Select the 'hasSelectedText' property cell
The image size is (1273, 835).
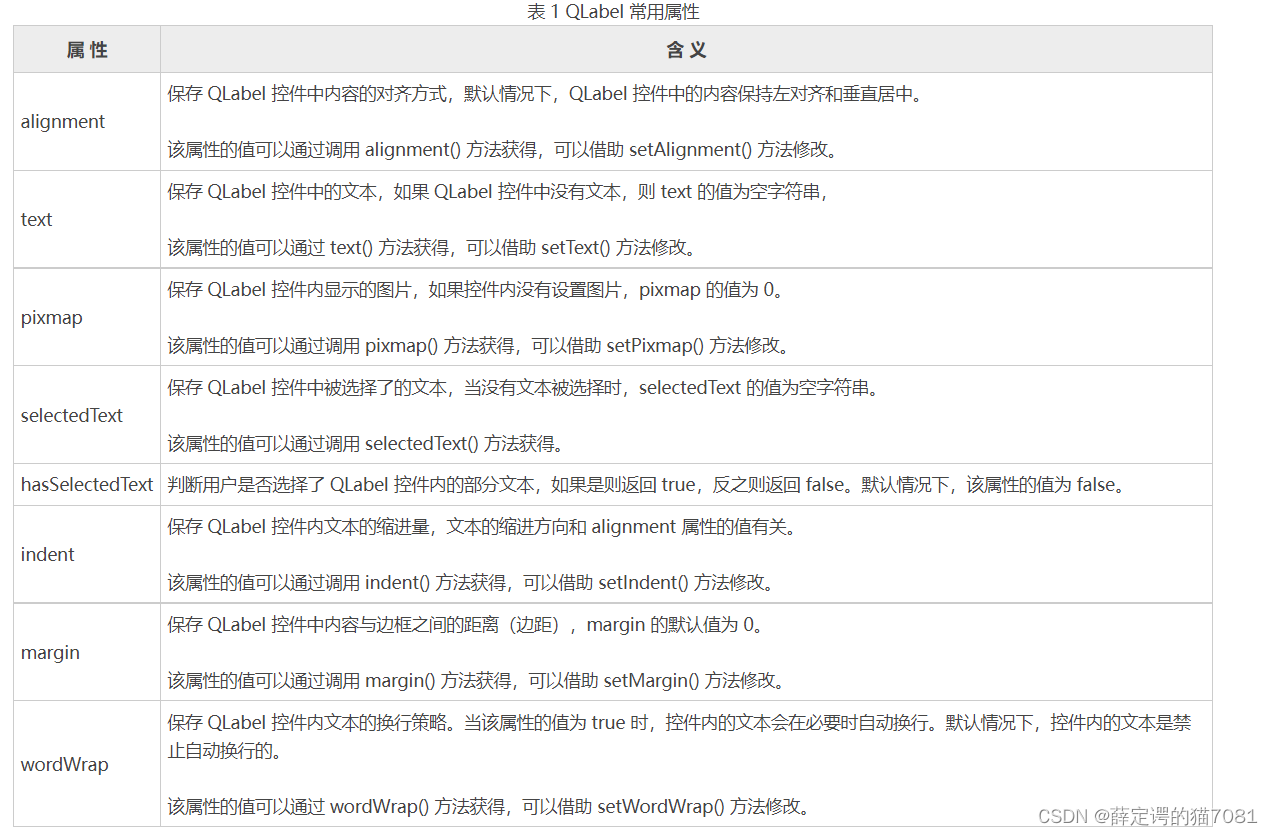87,484
